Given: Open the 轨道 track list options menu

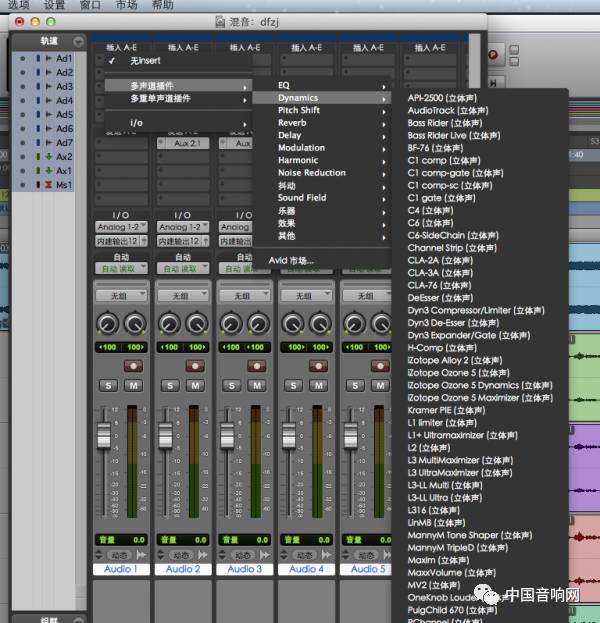Looking at the screenshot, I should tap(79, 41).
